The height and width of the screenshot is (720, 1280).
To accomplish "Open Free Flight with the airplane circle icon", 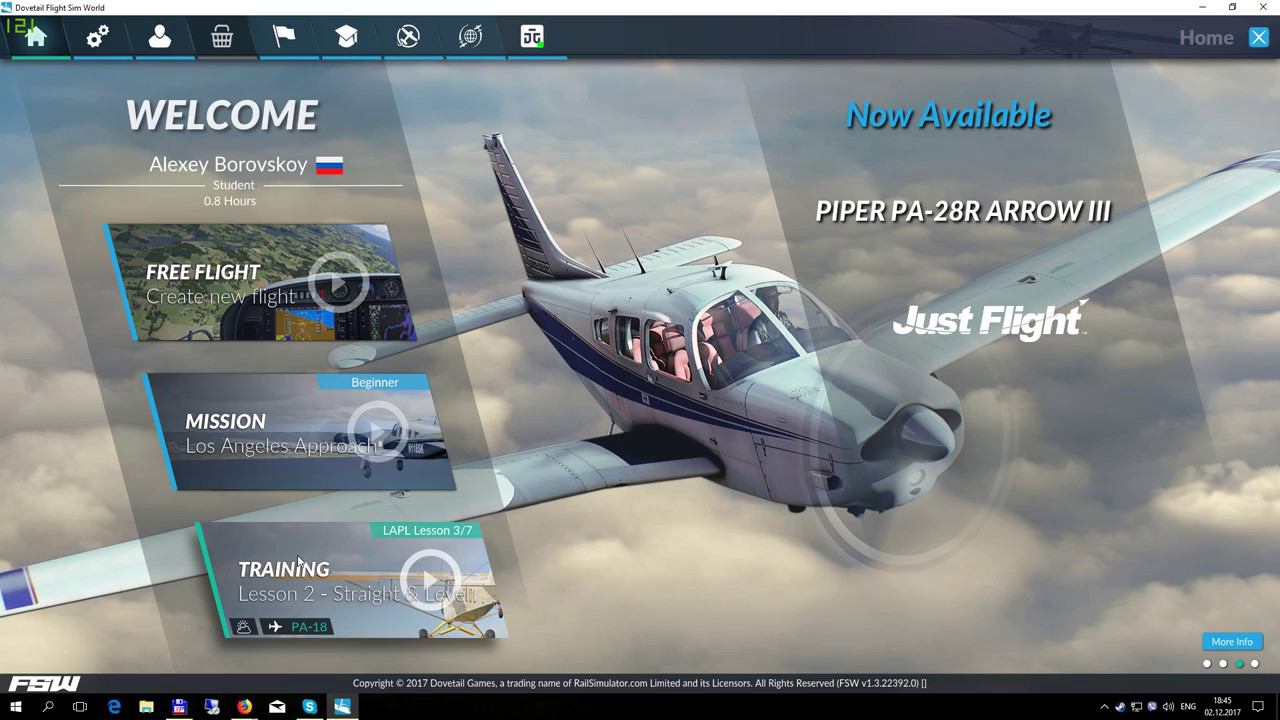I will pyautogui.click(x=408, y=37).
